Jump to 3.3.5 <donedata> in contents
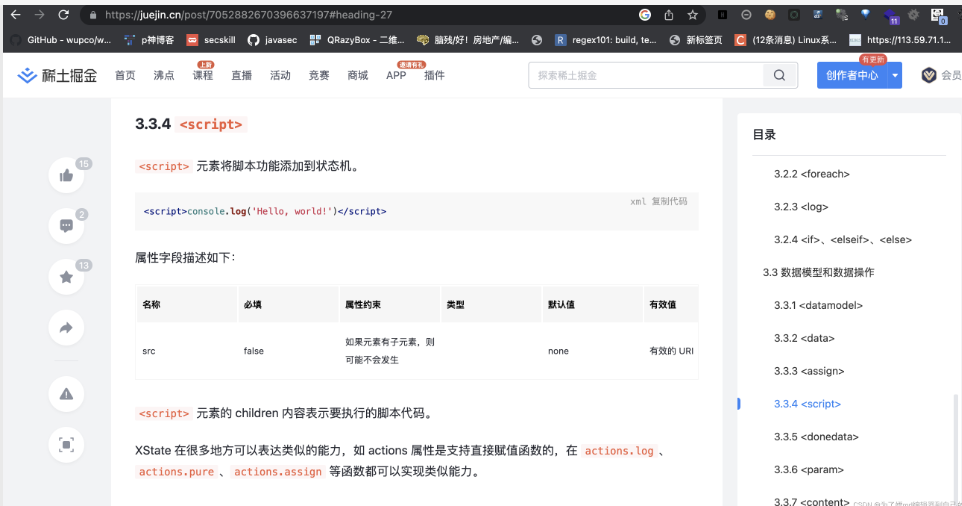Image resolution: width=962 pixels, height=506 pixels. pos(816,437)
